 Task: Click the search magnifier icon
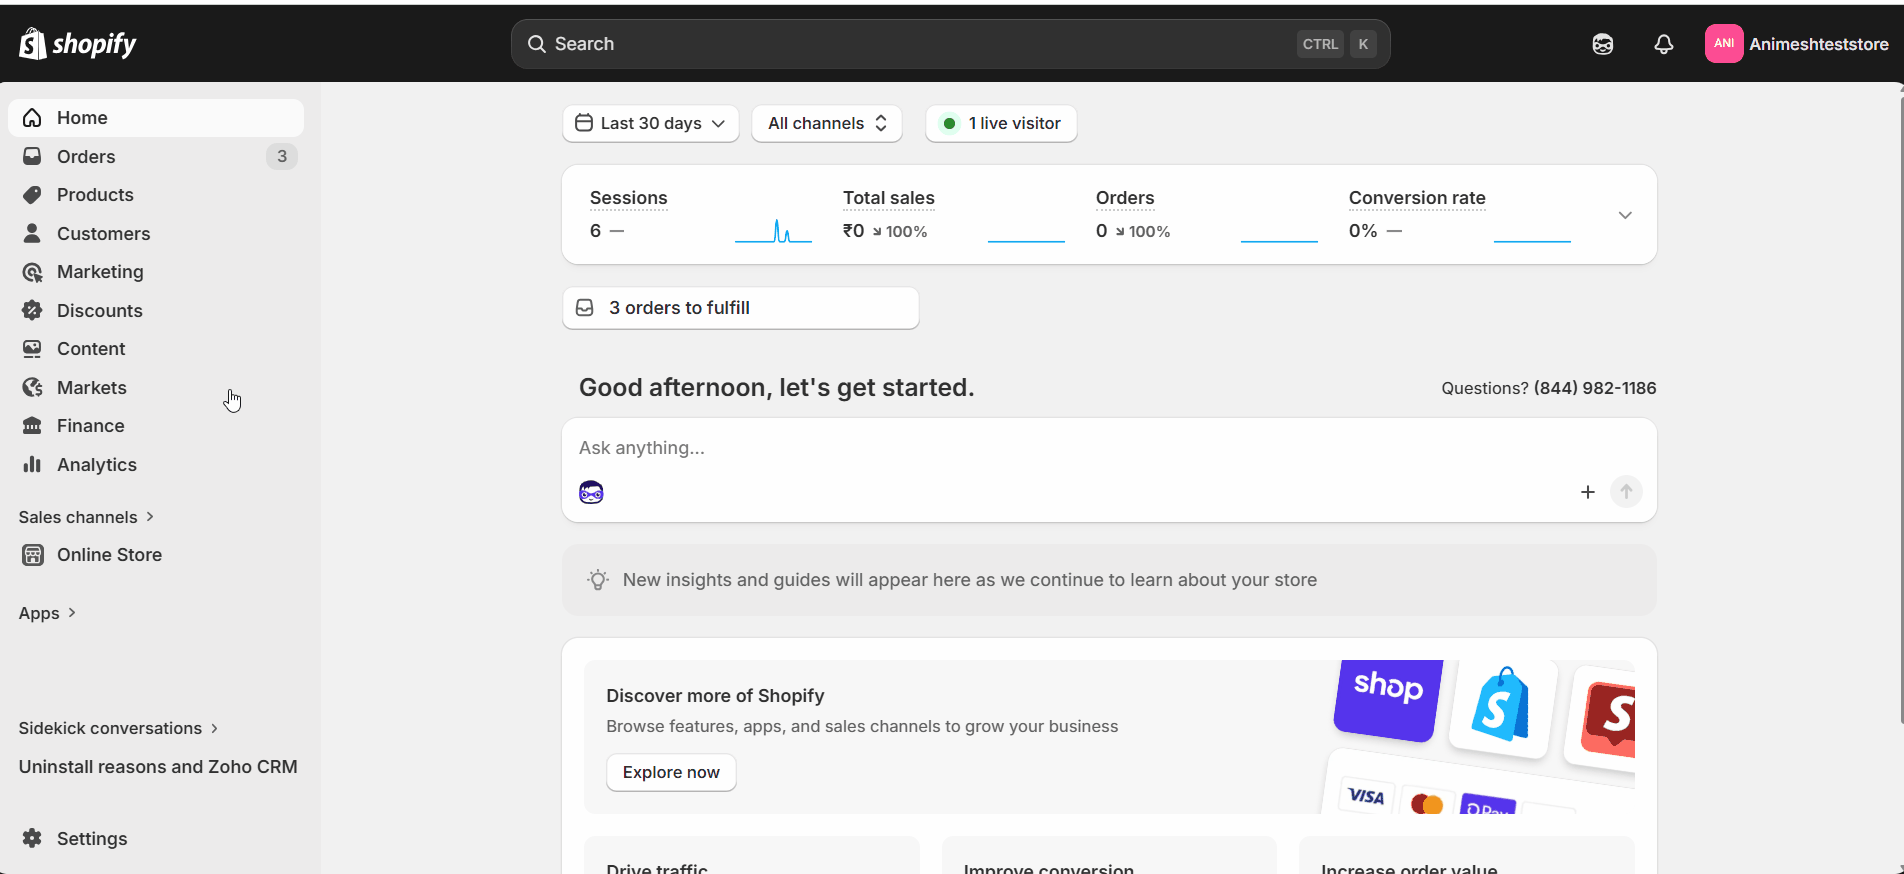(x=537, y=44)
